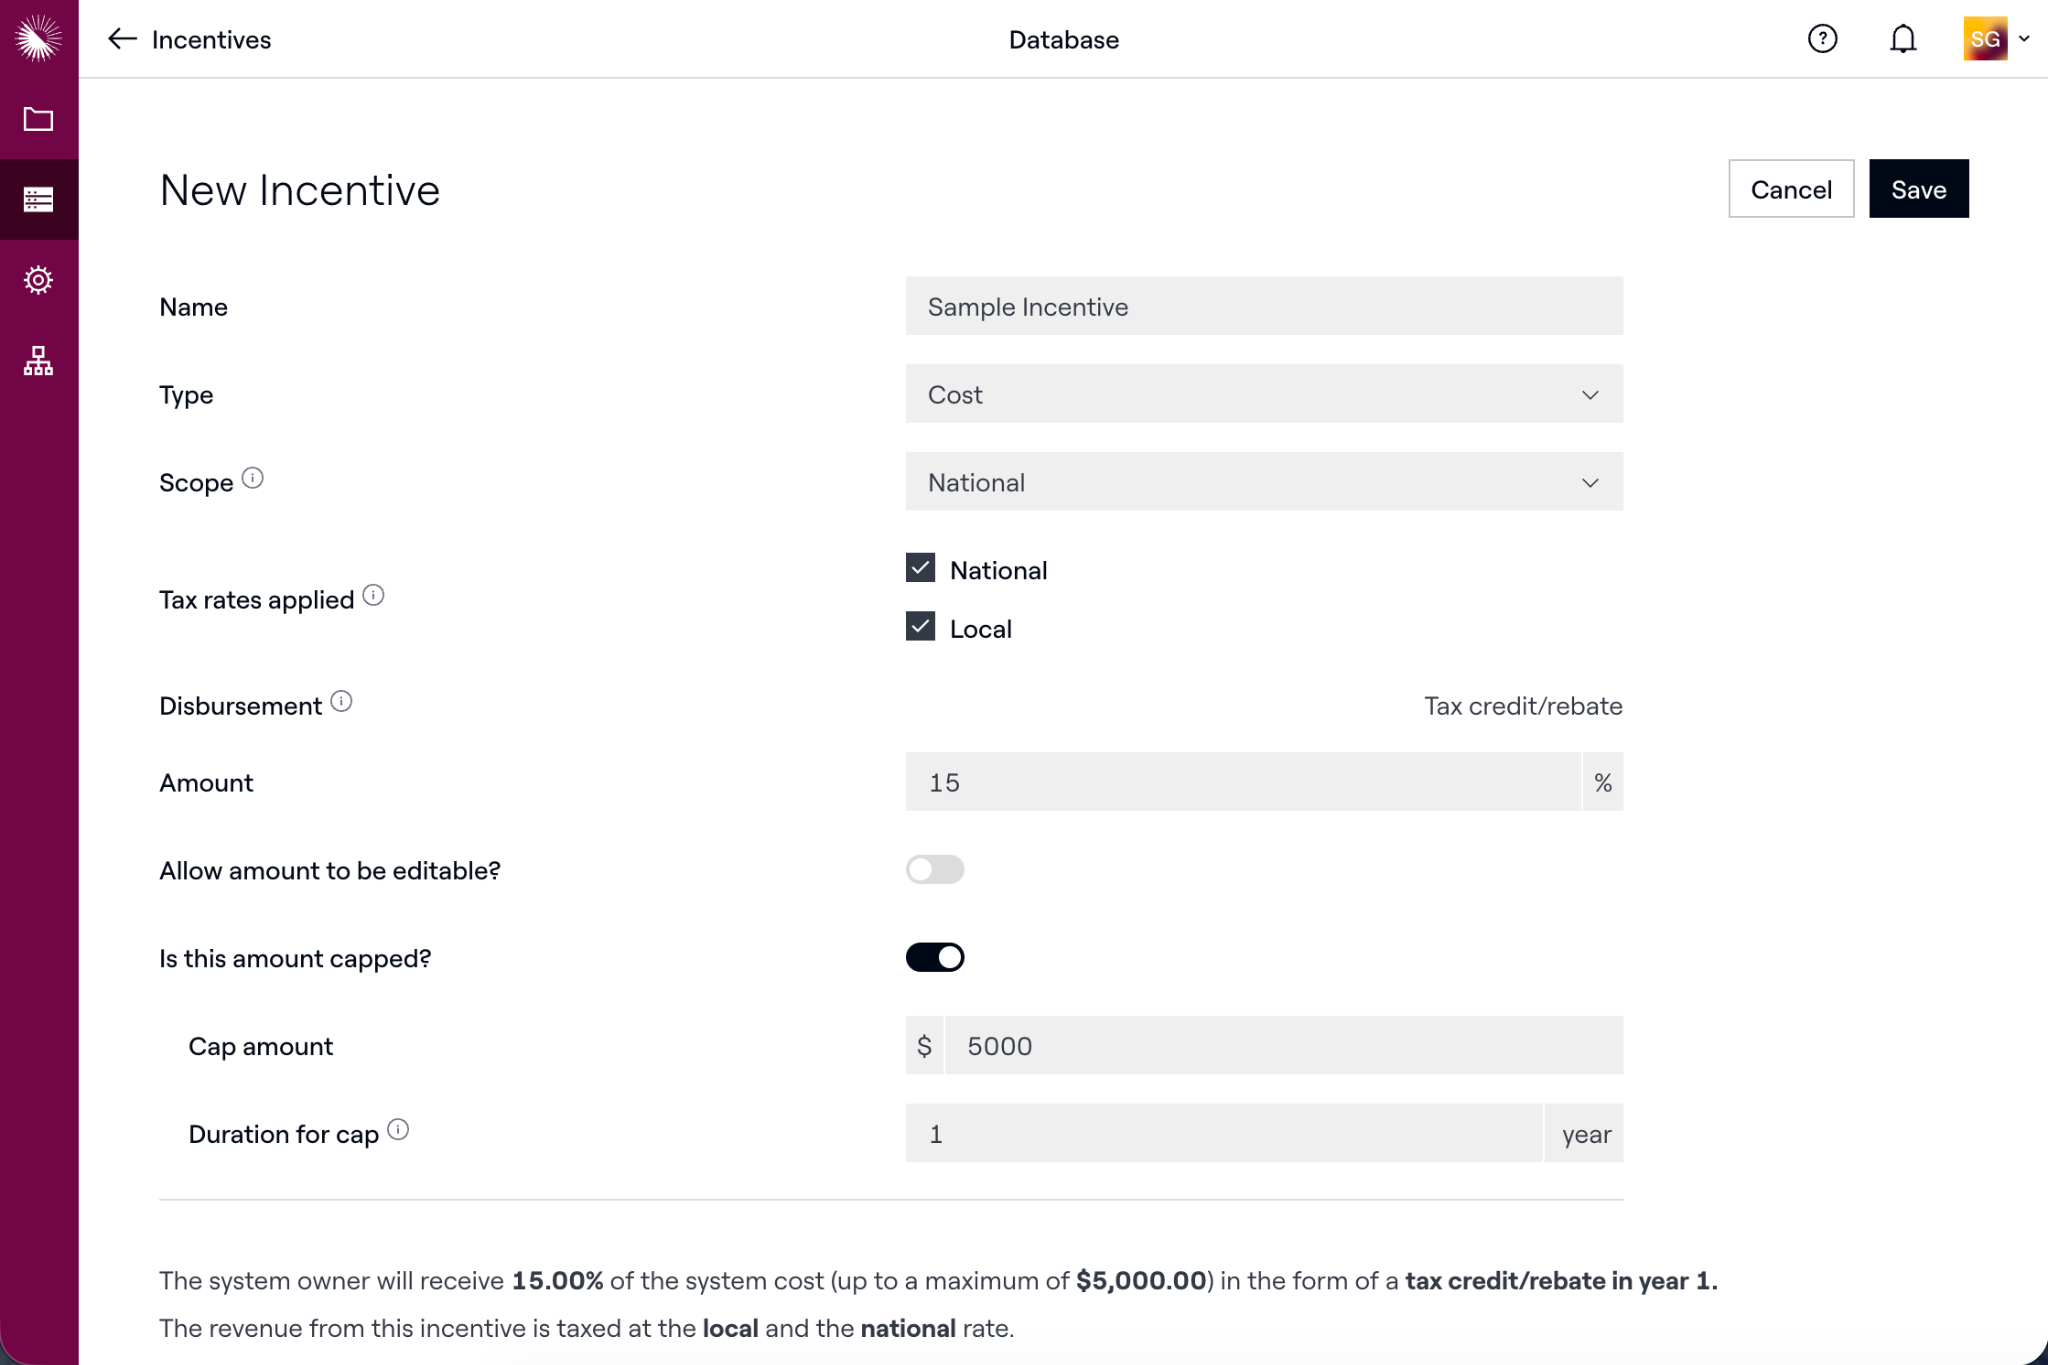Enable the Allow amount to be editable toggle
This screenshot has height=1365, width=2048.
pyautogui.click(x=935, y=869)
